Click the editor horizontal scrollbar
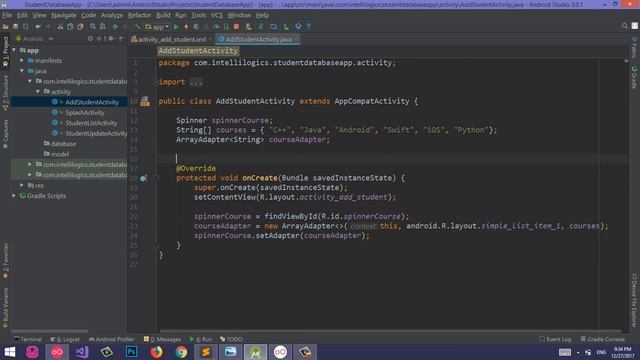Viewport: 640px width, 360px height. coord(390,331)
